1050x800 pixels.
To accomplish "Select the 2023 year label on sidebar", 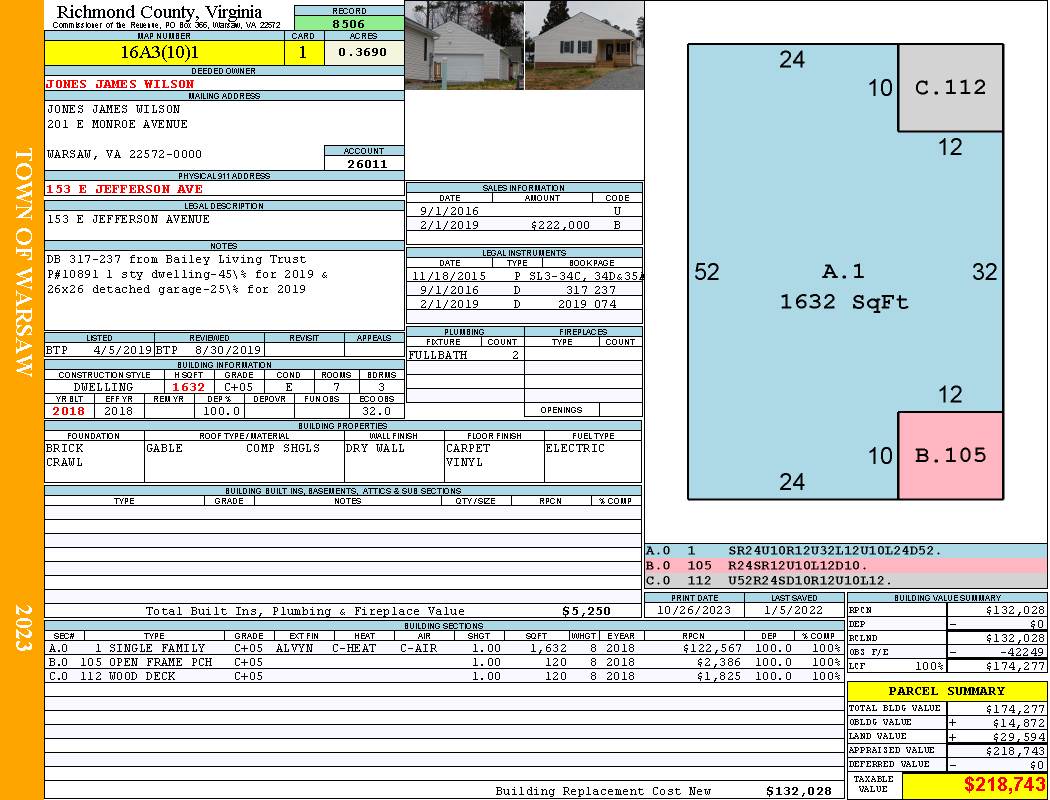I will click(x=23, y=627).
